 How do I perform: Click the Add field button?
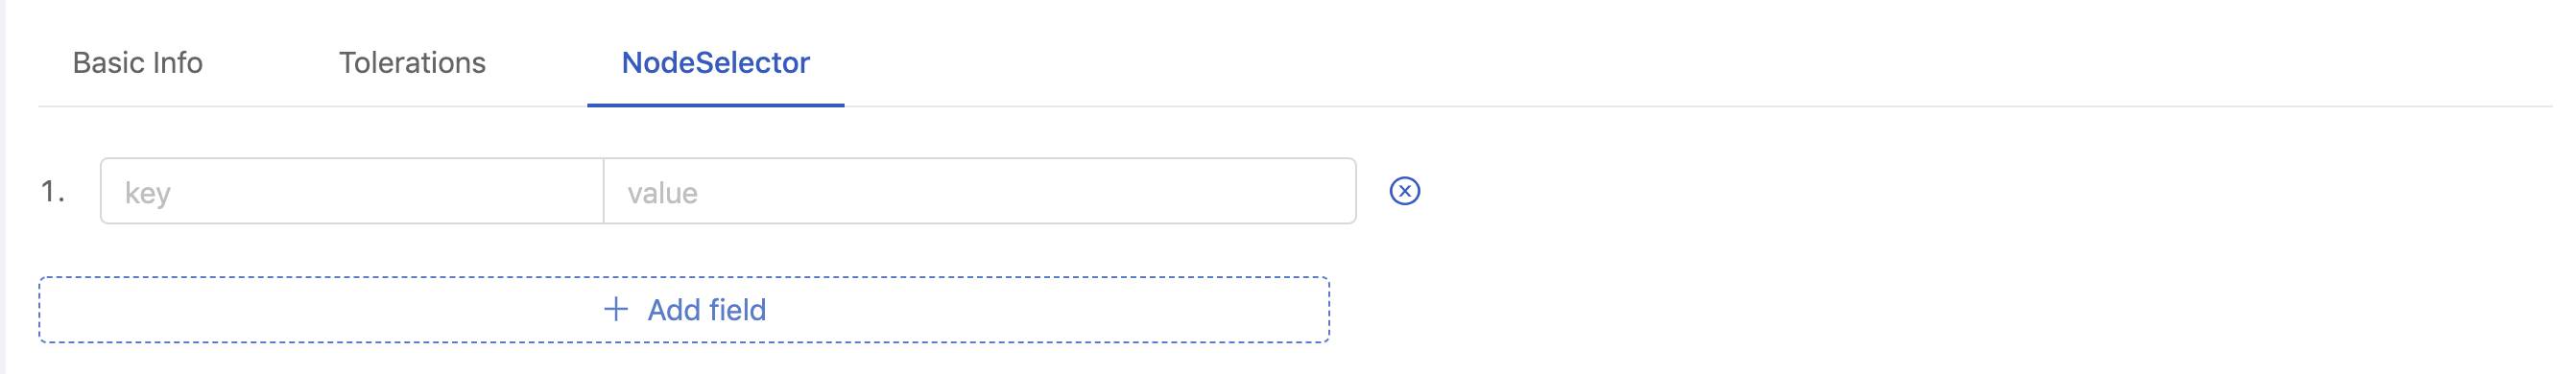(684, 310)
